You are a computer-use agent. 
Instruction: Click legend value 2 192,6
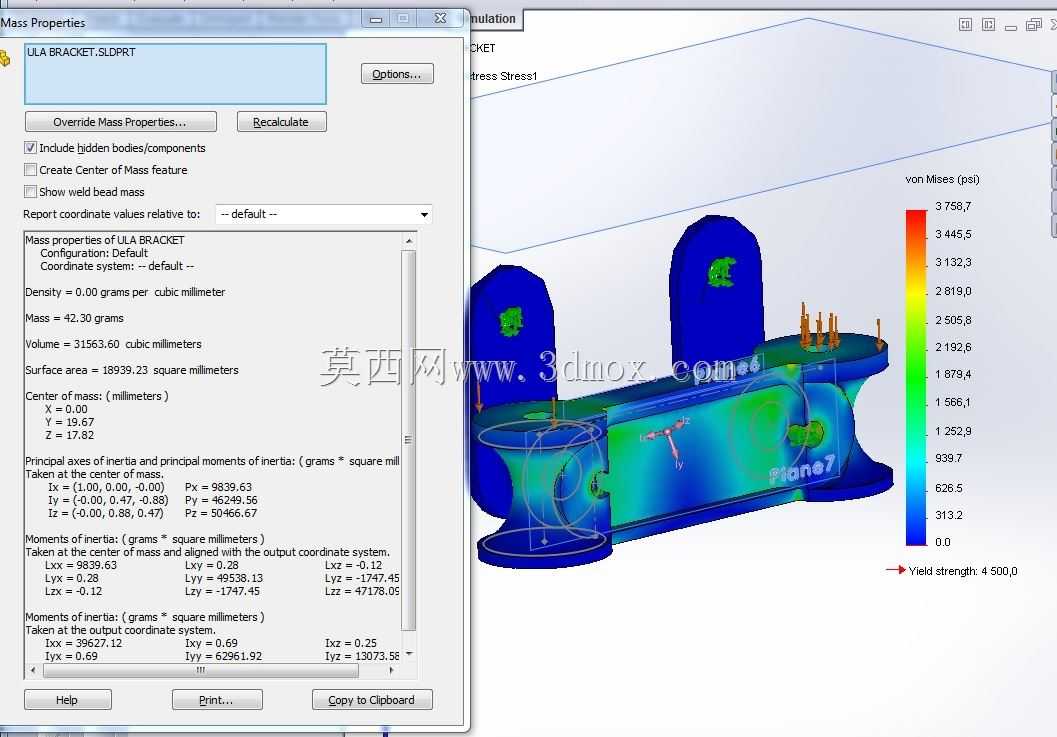pos(953,347)
